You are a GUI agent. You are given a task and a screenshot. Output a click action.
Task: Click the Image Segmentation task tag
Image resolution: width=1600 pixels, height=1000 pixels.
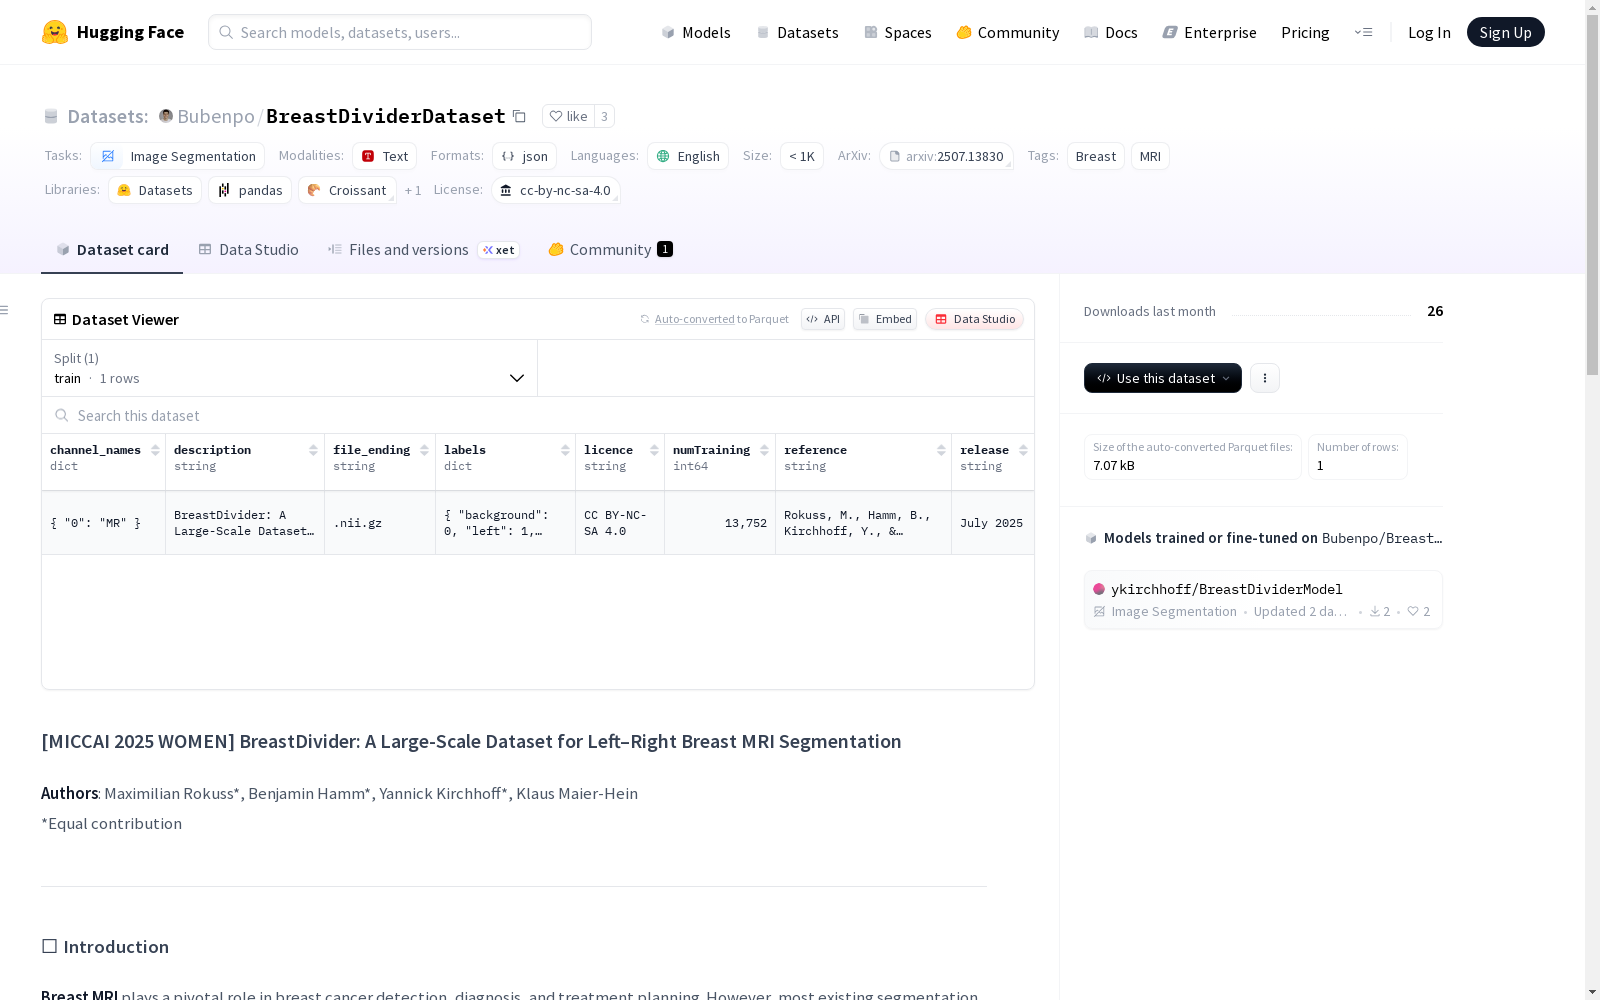(178, 156)
